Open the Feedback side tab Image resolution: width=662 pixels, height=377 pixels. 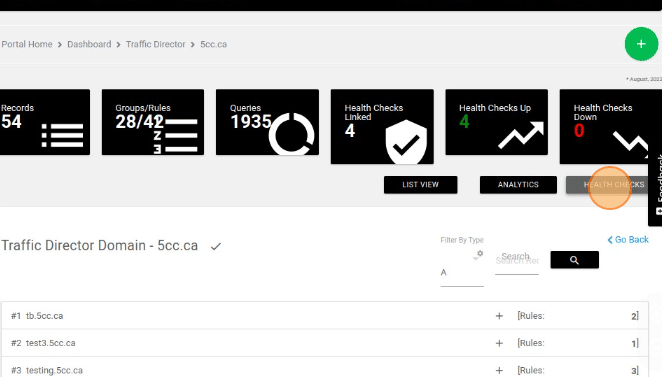[x=655, y=184]
